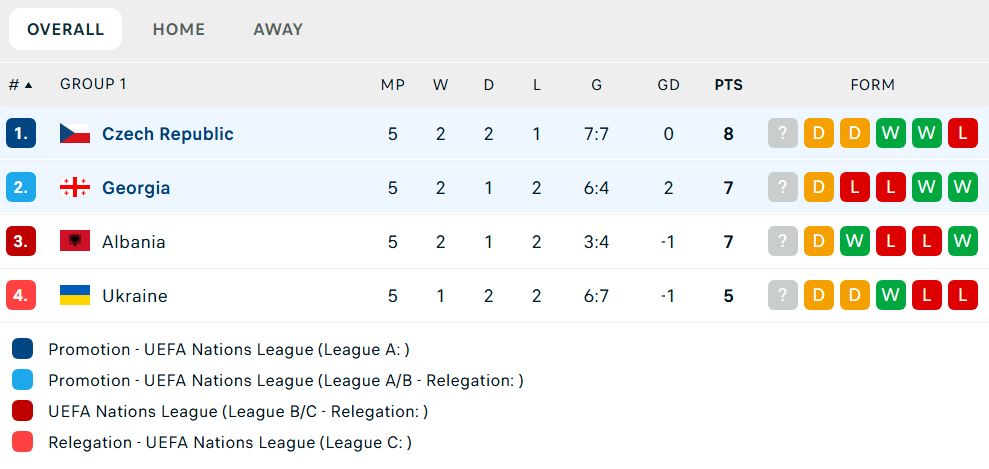
Task: Click Czech Republic's red L form badge
Action: (x=962, y=134)
